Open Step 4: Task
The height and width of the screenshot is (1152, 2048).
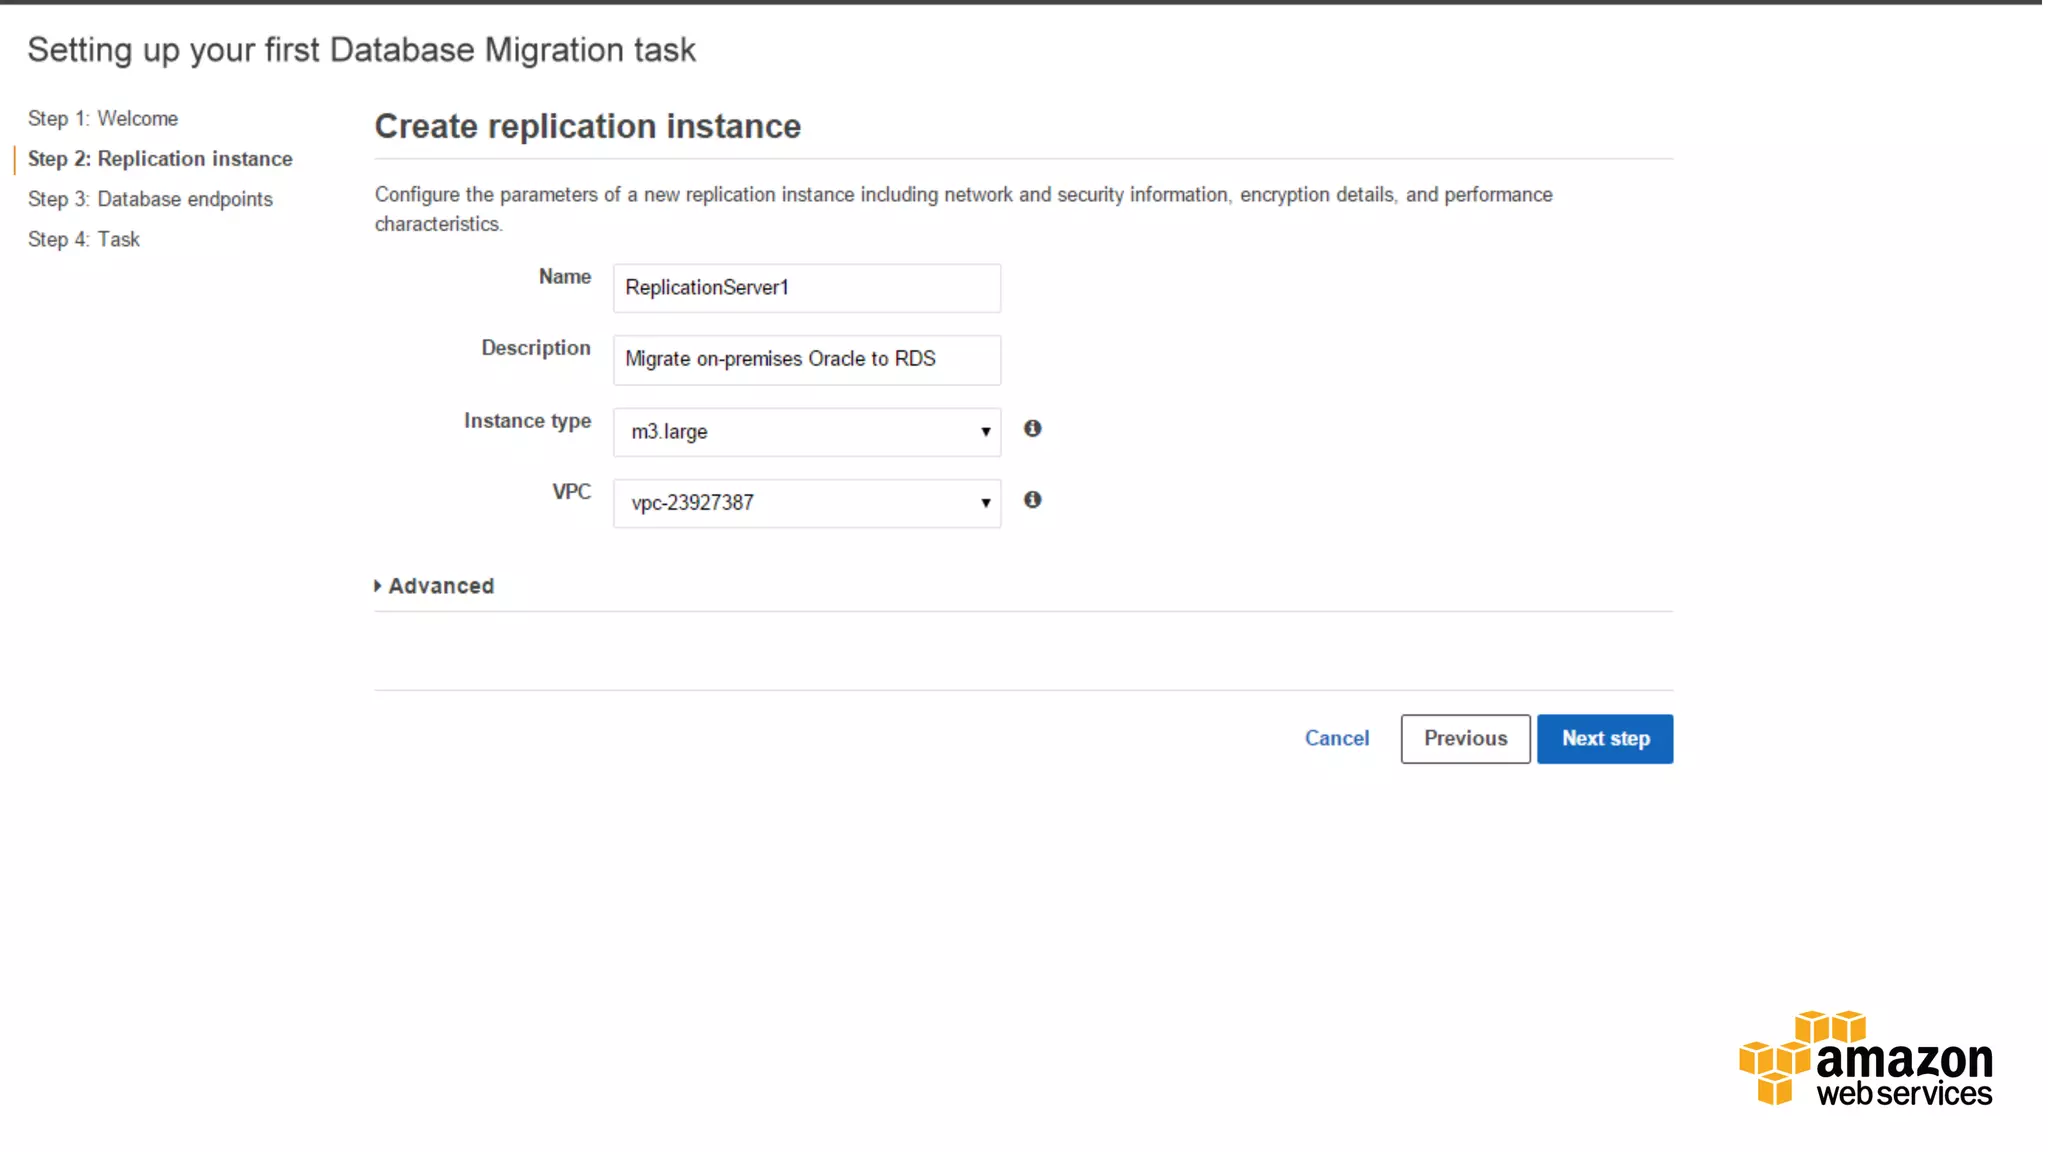[x=84, y=240]
